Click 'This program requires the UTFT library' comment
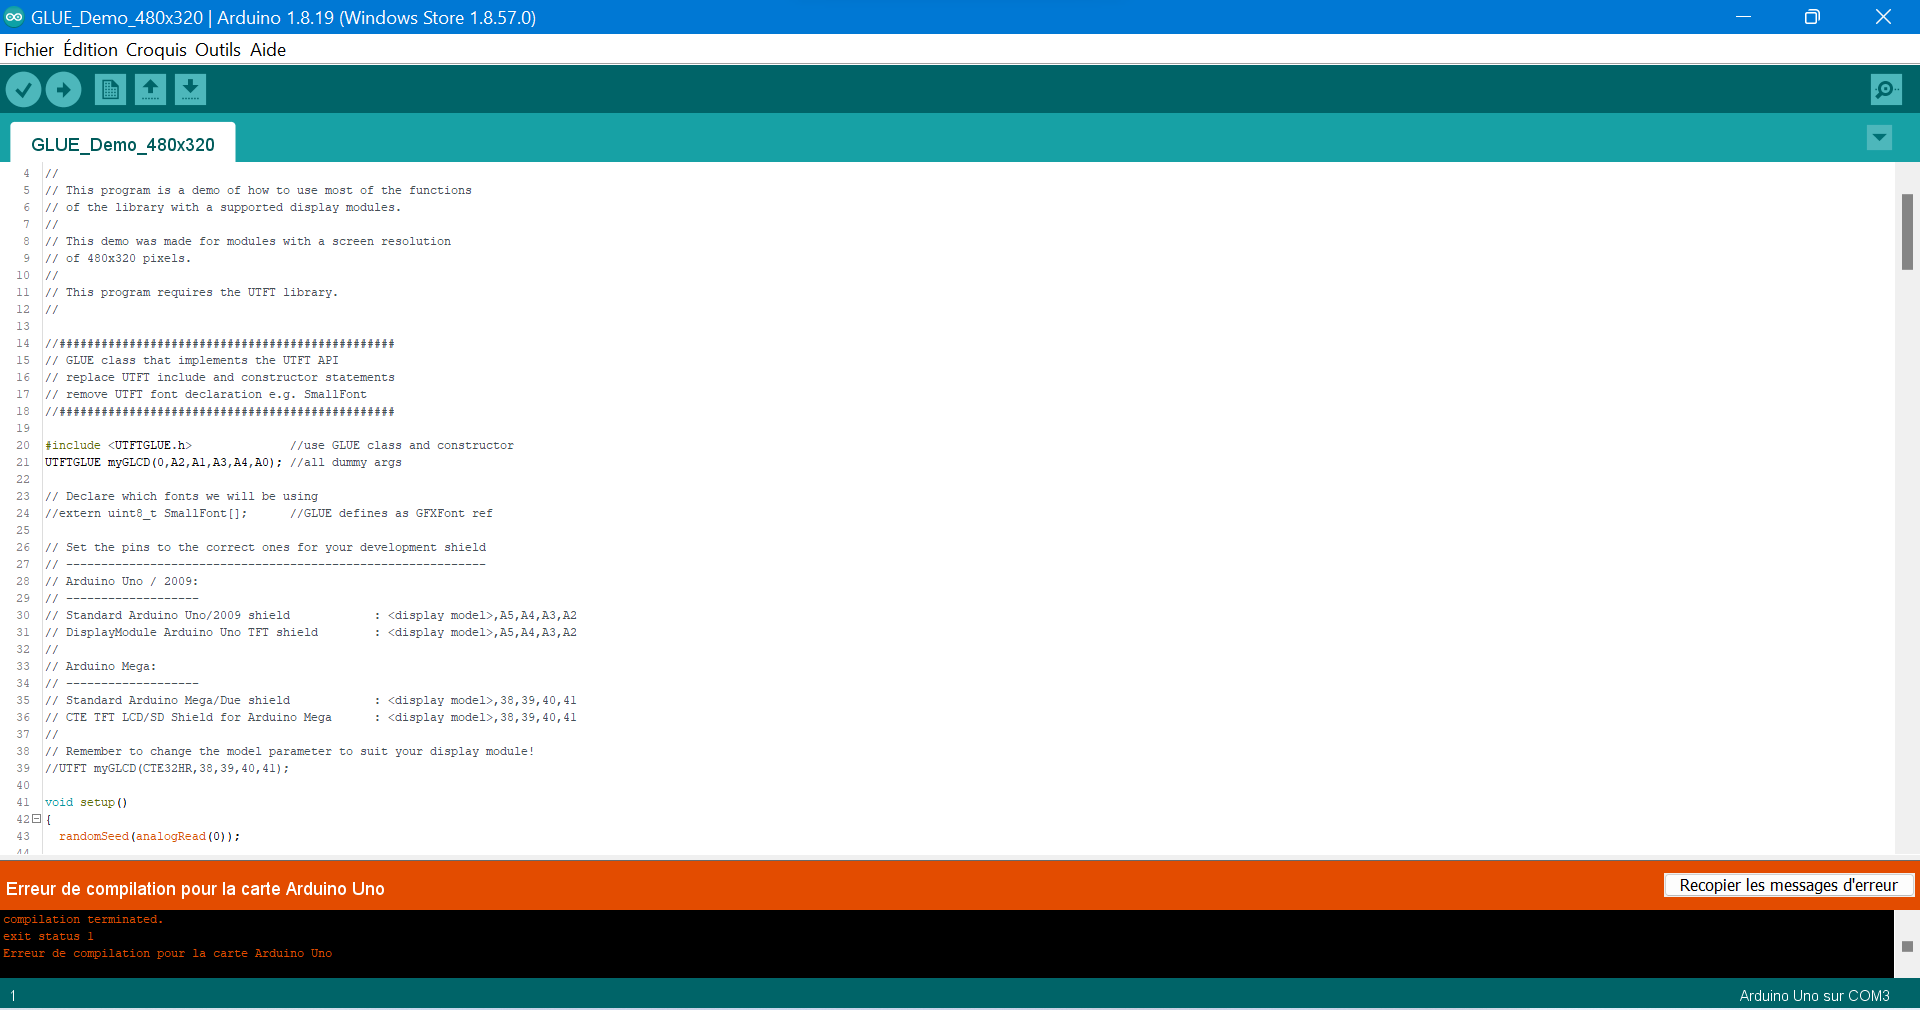The image size is (1920, 1010). 192,293
